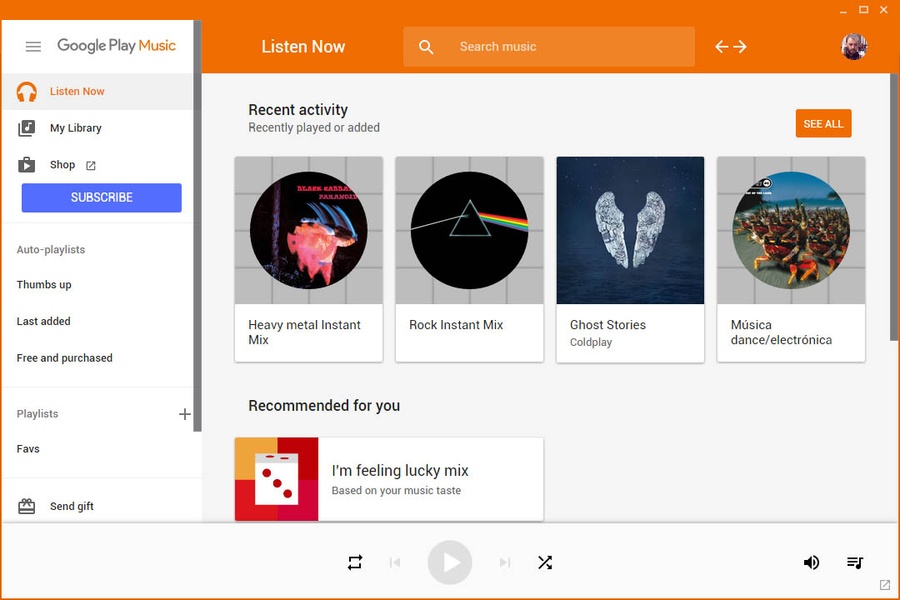Open the playback queue

click(x=855, y=562)
